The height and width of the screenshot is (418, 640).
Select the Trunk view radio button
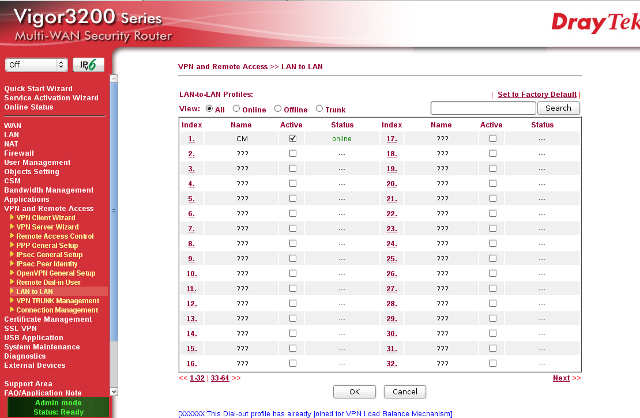tap(319, 109)
